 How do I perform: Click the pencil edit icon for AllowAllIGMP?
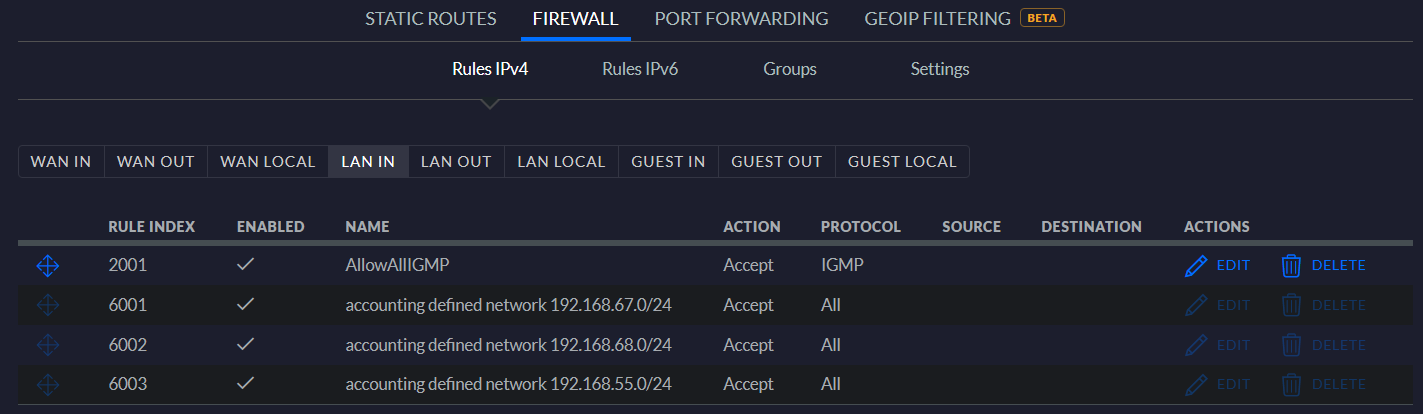click(1196, 265)
